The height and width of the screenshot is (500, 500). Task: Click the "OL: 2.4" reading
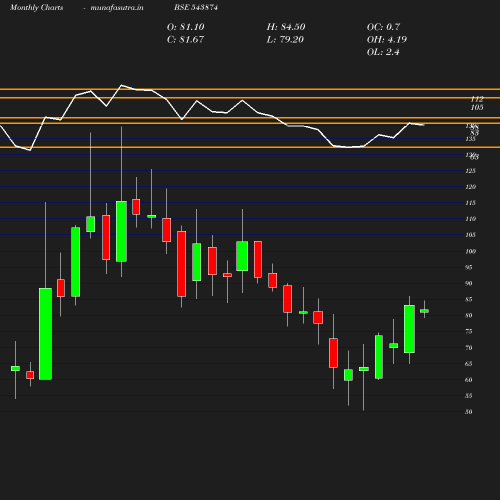(383, 52)
